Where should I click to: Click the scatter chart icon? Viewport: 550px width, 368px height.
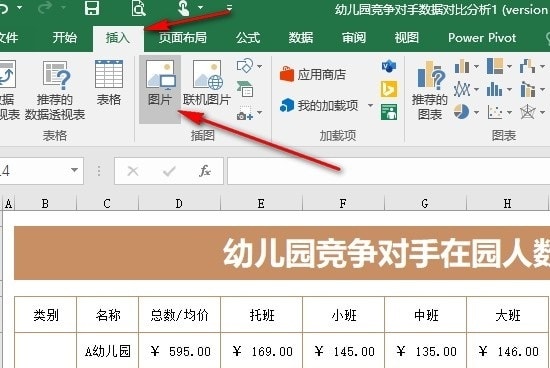click(x=495, y=112)
